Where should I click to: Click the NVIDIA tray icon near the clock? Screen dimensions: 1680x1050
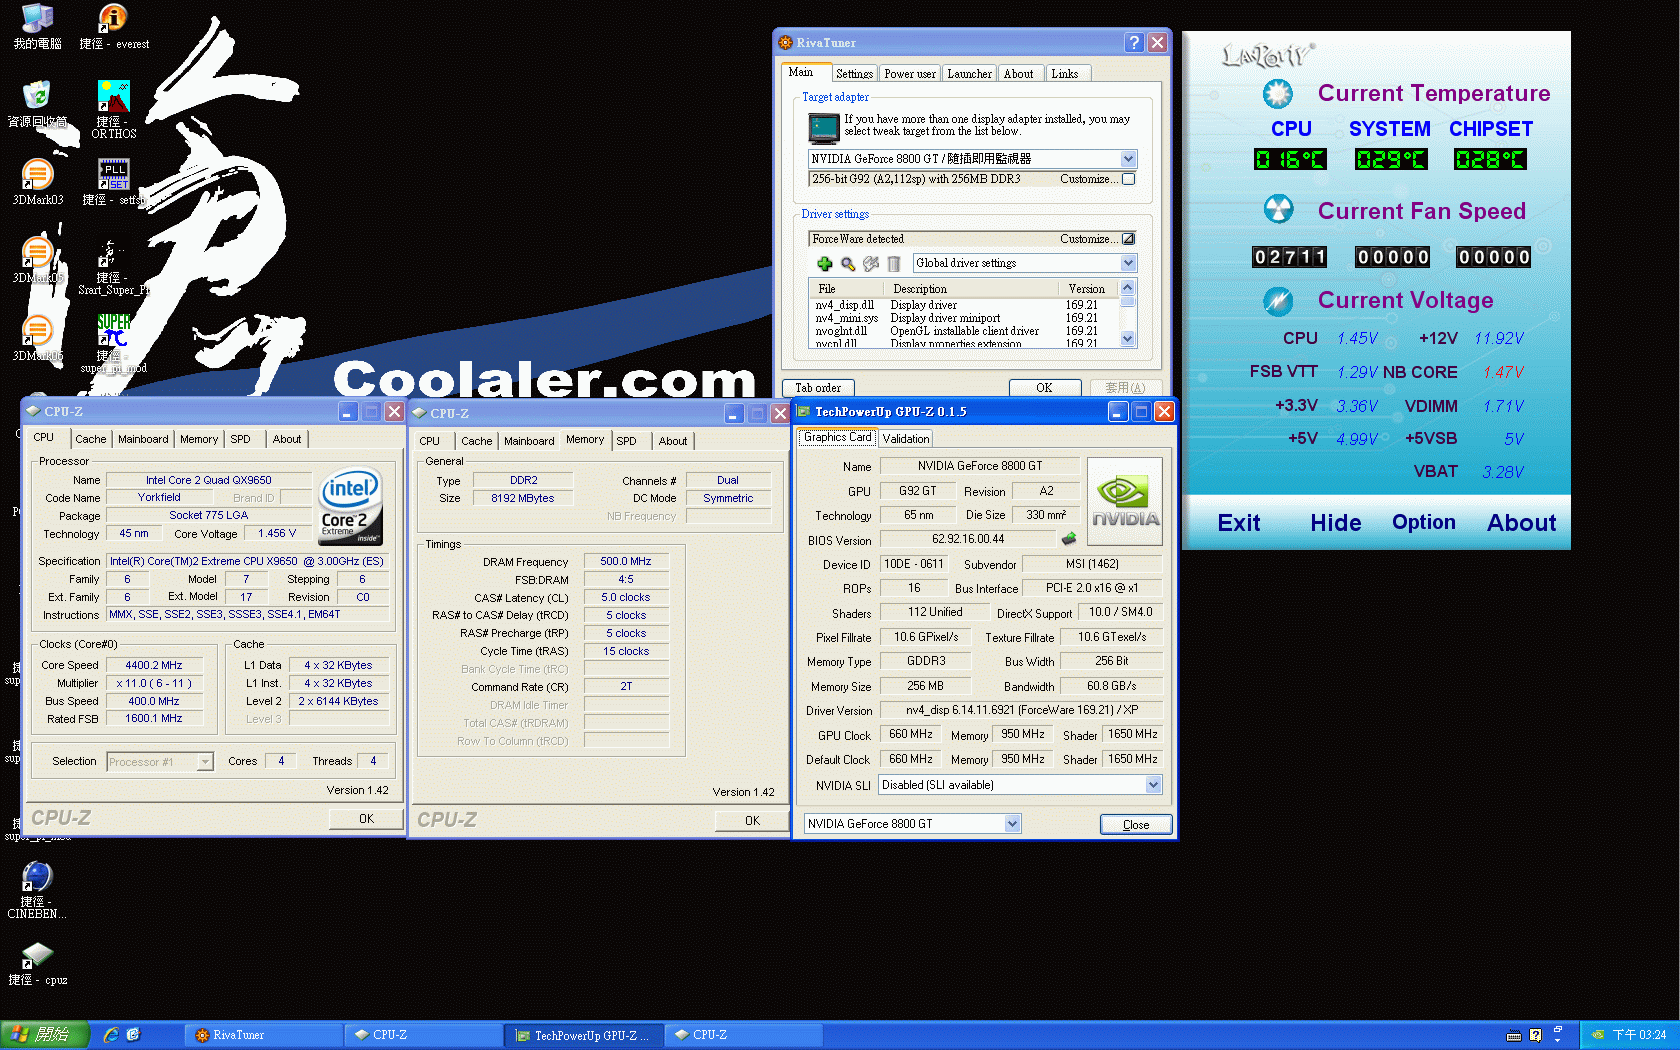point(1597,1035)
